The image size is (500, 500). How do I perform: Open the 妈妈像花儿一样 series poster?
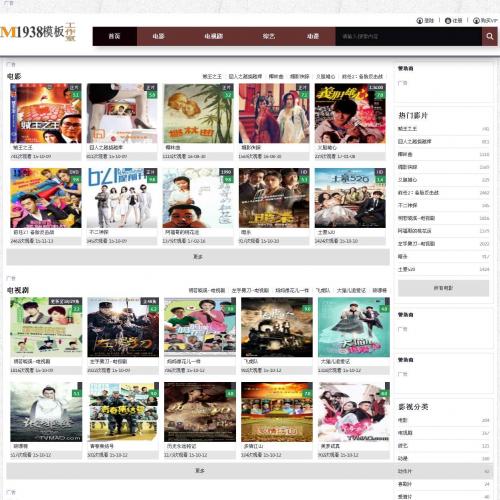[200, 327]
